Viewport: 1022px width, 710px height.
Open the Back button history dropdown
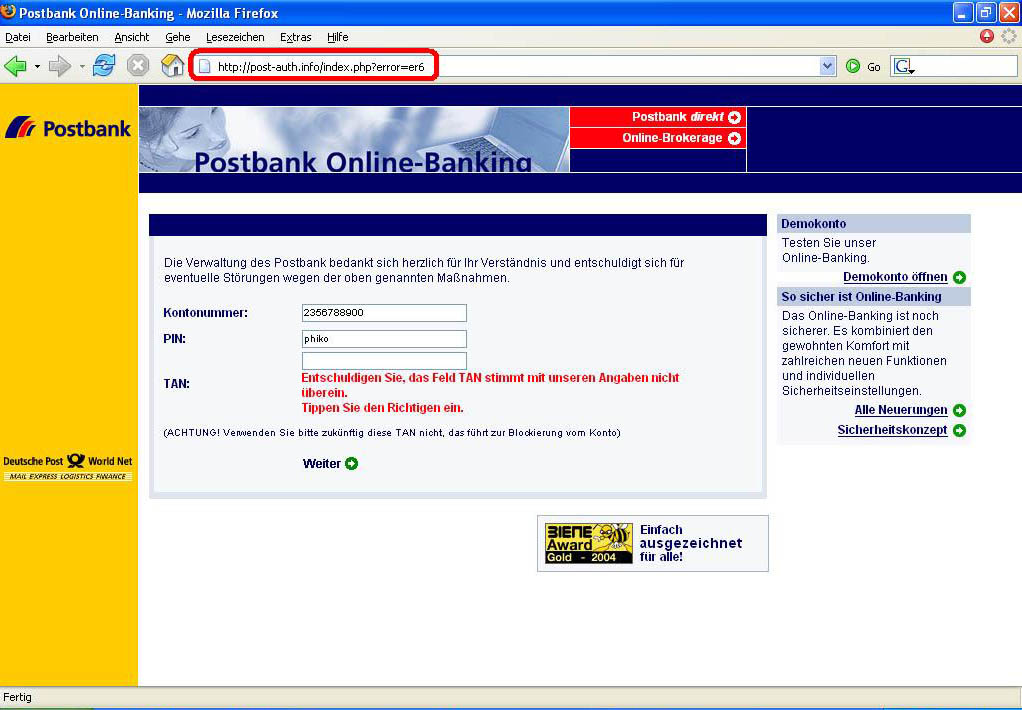[37, 67]
